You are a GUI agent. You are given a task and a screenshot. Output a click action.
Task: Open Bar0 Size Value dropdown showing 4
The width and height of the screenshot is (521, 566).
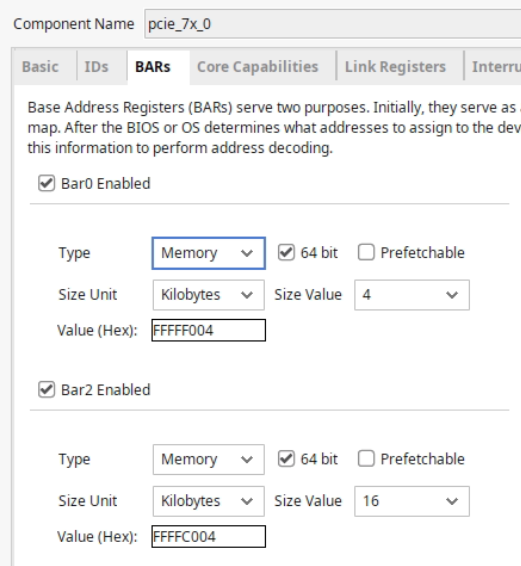click(x=412, y=295)
